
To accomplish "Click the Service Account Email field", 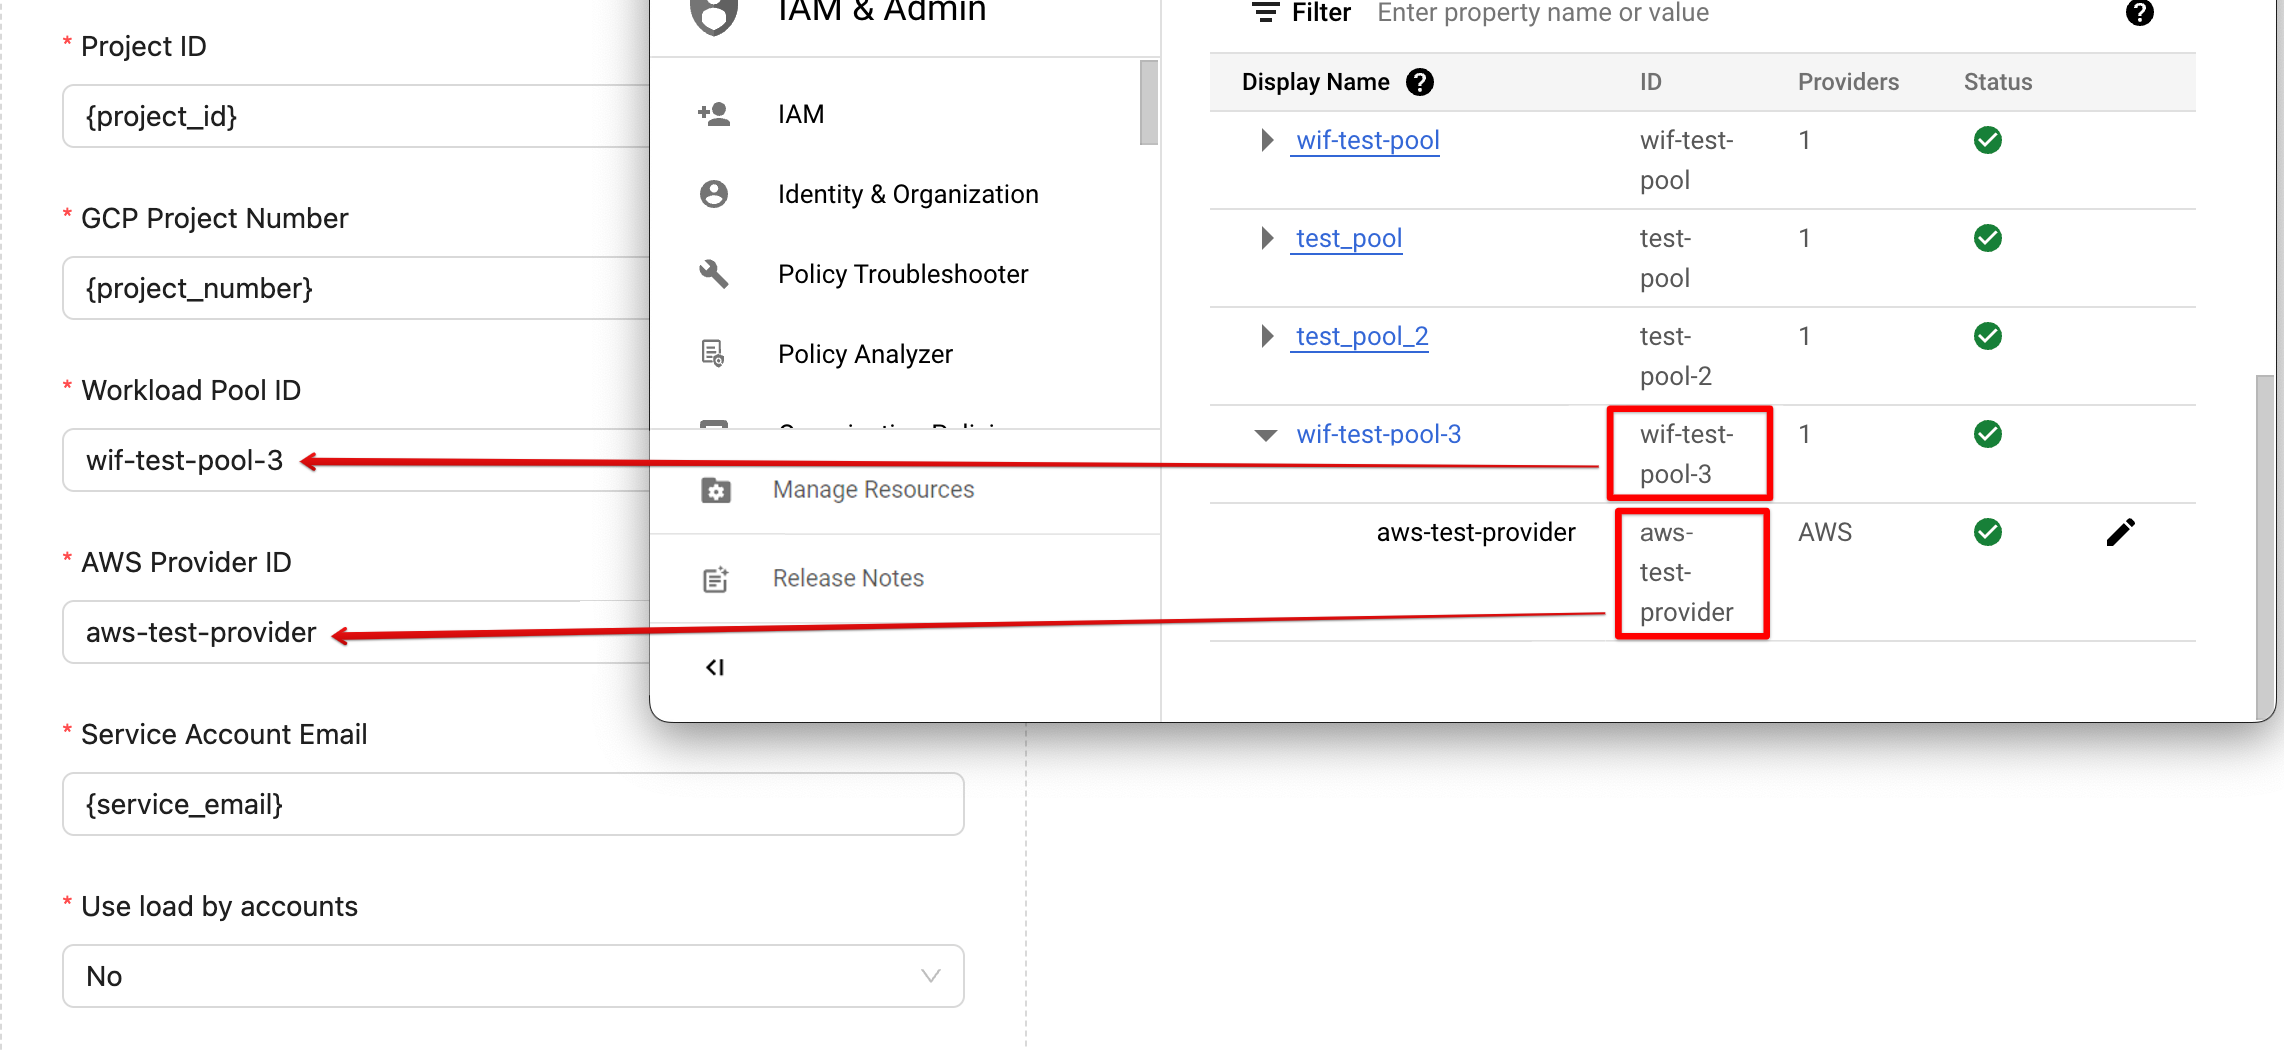I will [x=513, y=804].
